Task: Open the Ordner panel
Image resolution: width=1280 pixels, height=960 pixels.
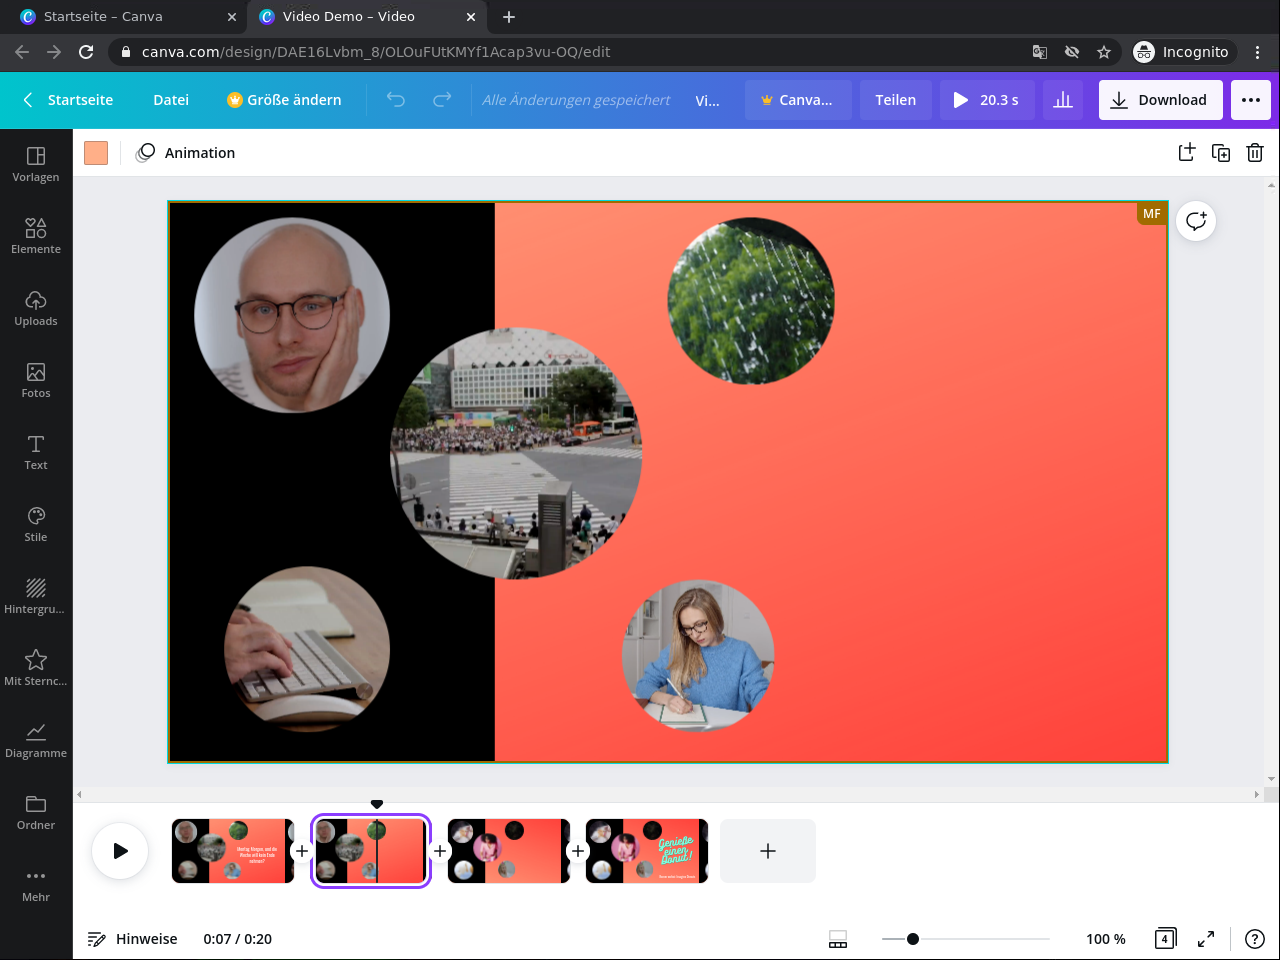Action: click(x=36, y=812)
